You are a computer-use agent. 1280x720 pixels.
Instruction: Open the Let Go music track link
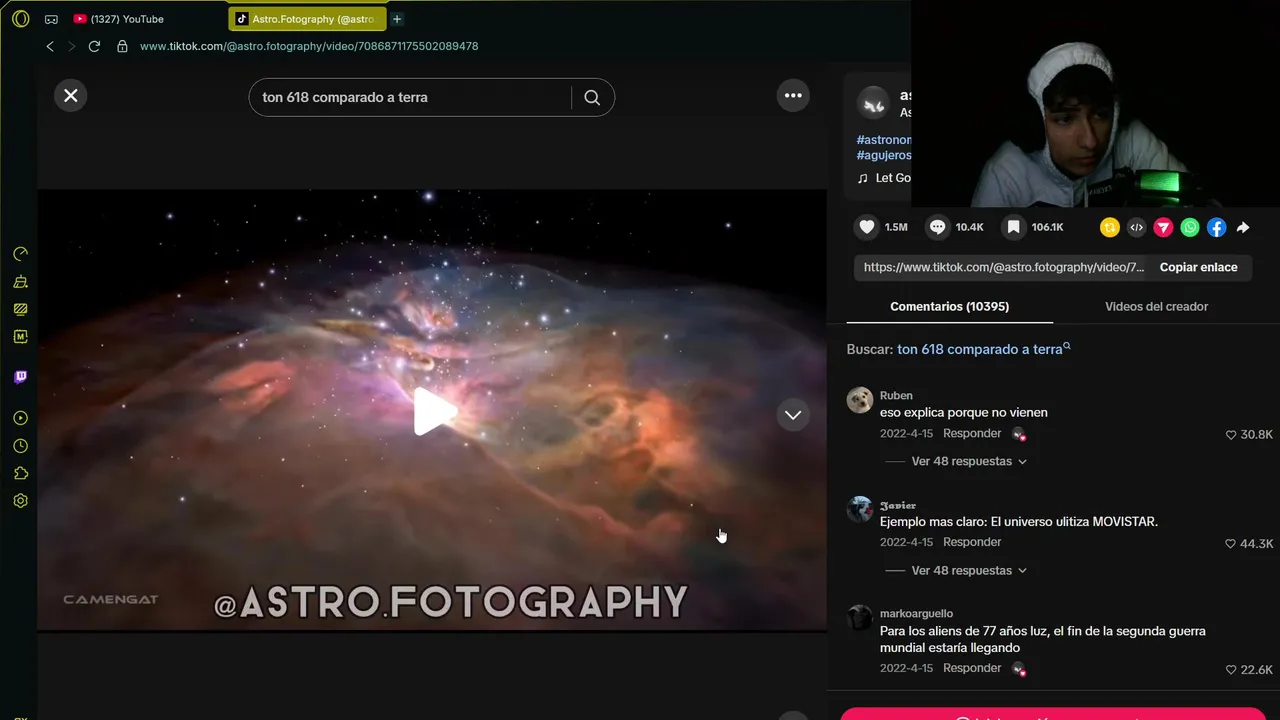pos(884,178)
